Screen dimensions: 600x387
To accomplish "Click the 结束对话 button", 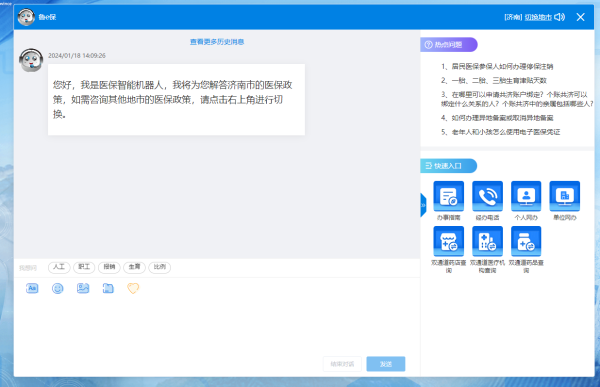I will pyautogui.click(x=342, y=364).
